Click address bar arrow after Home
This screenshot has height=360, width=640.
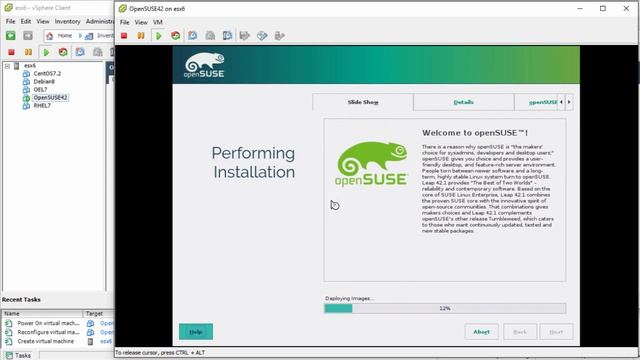80,36
